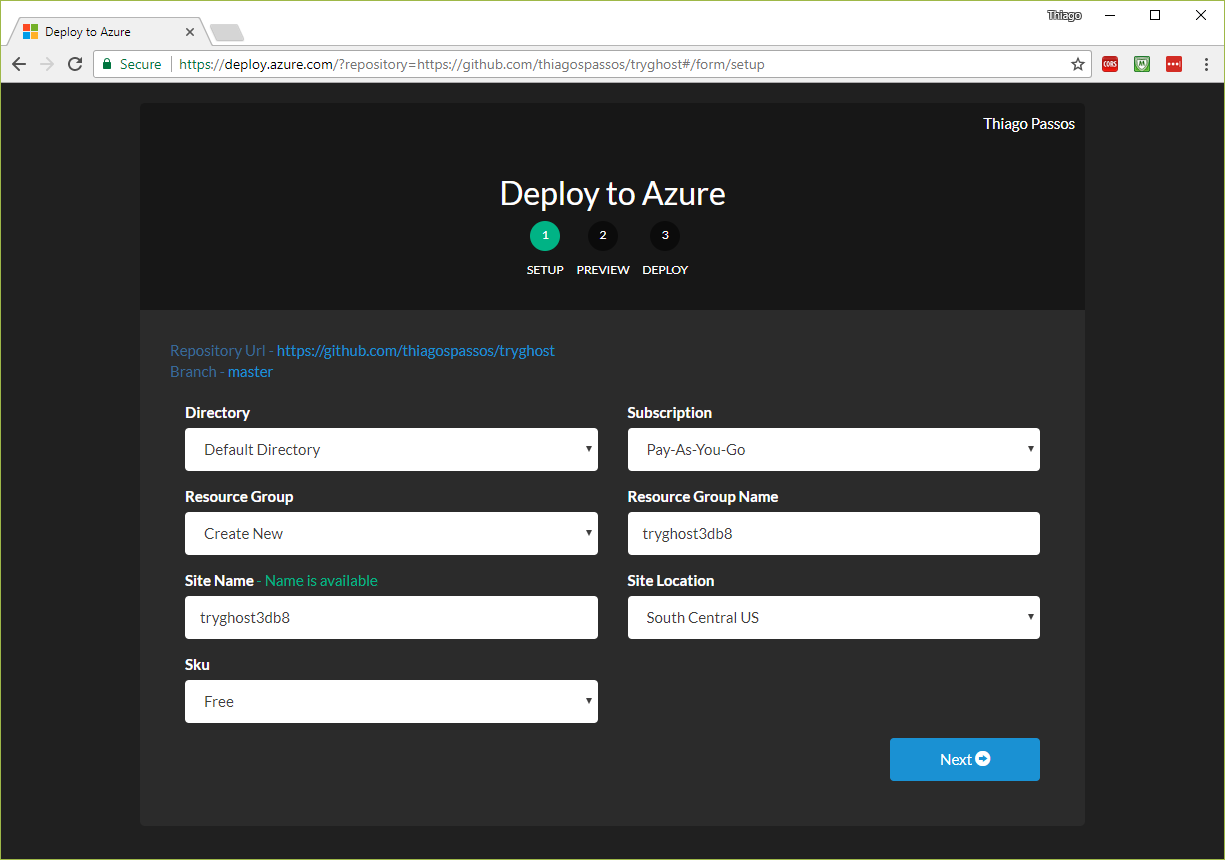Expand the Resource Group Create New dropdown
1225x860 pixels.
[391, 534]
